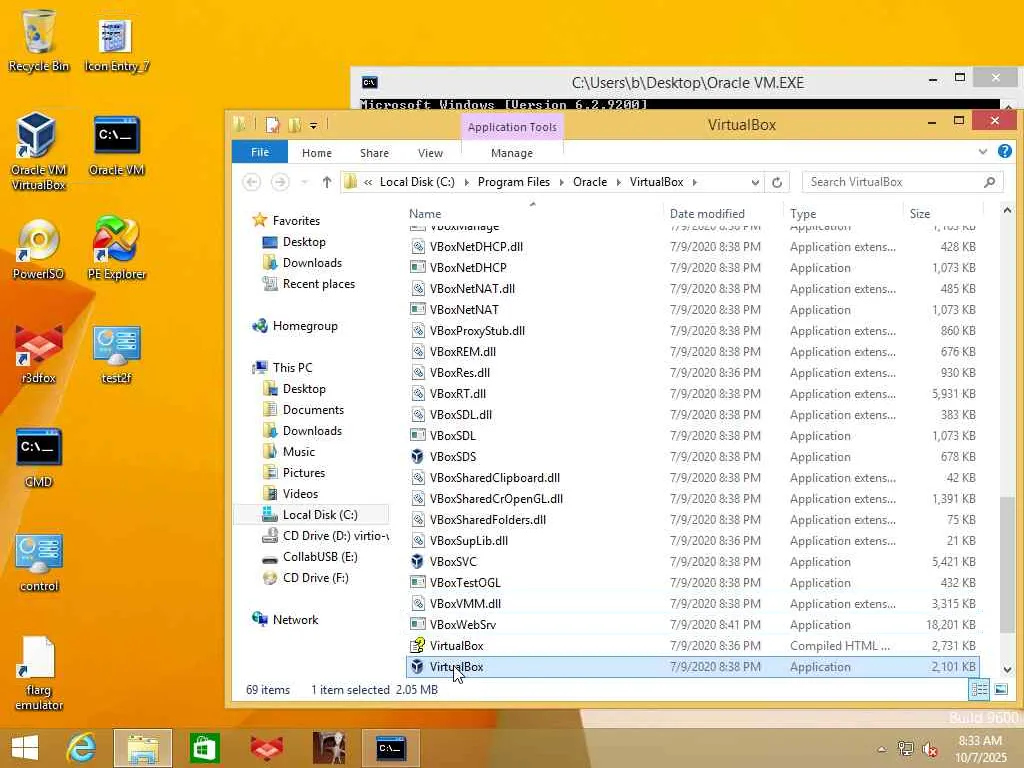This screenshot has height=768, width=1024.
Task: Click the Application Tools contextual tab
Action: 512,127
